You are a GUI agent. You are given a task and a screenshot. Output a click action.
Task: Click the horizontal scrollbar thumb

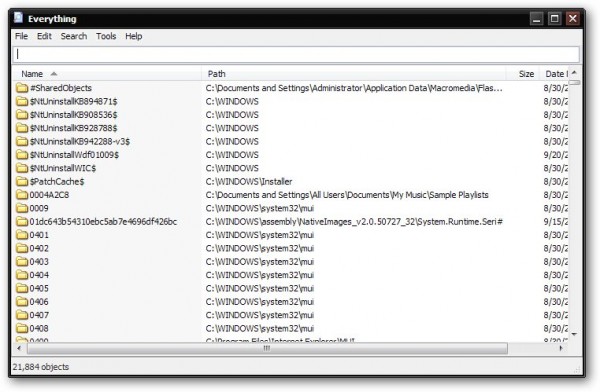click(x=267, y=348)
